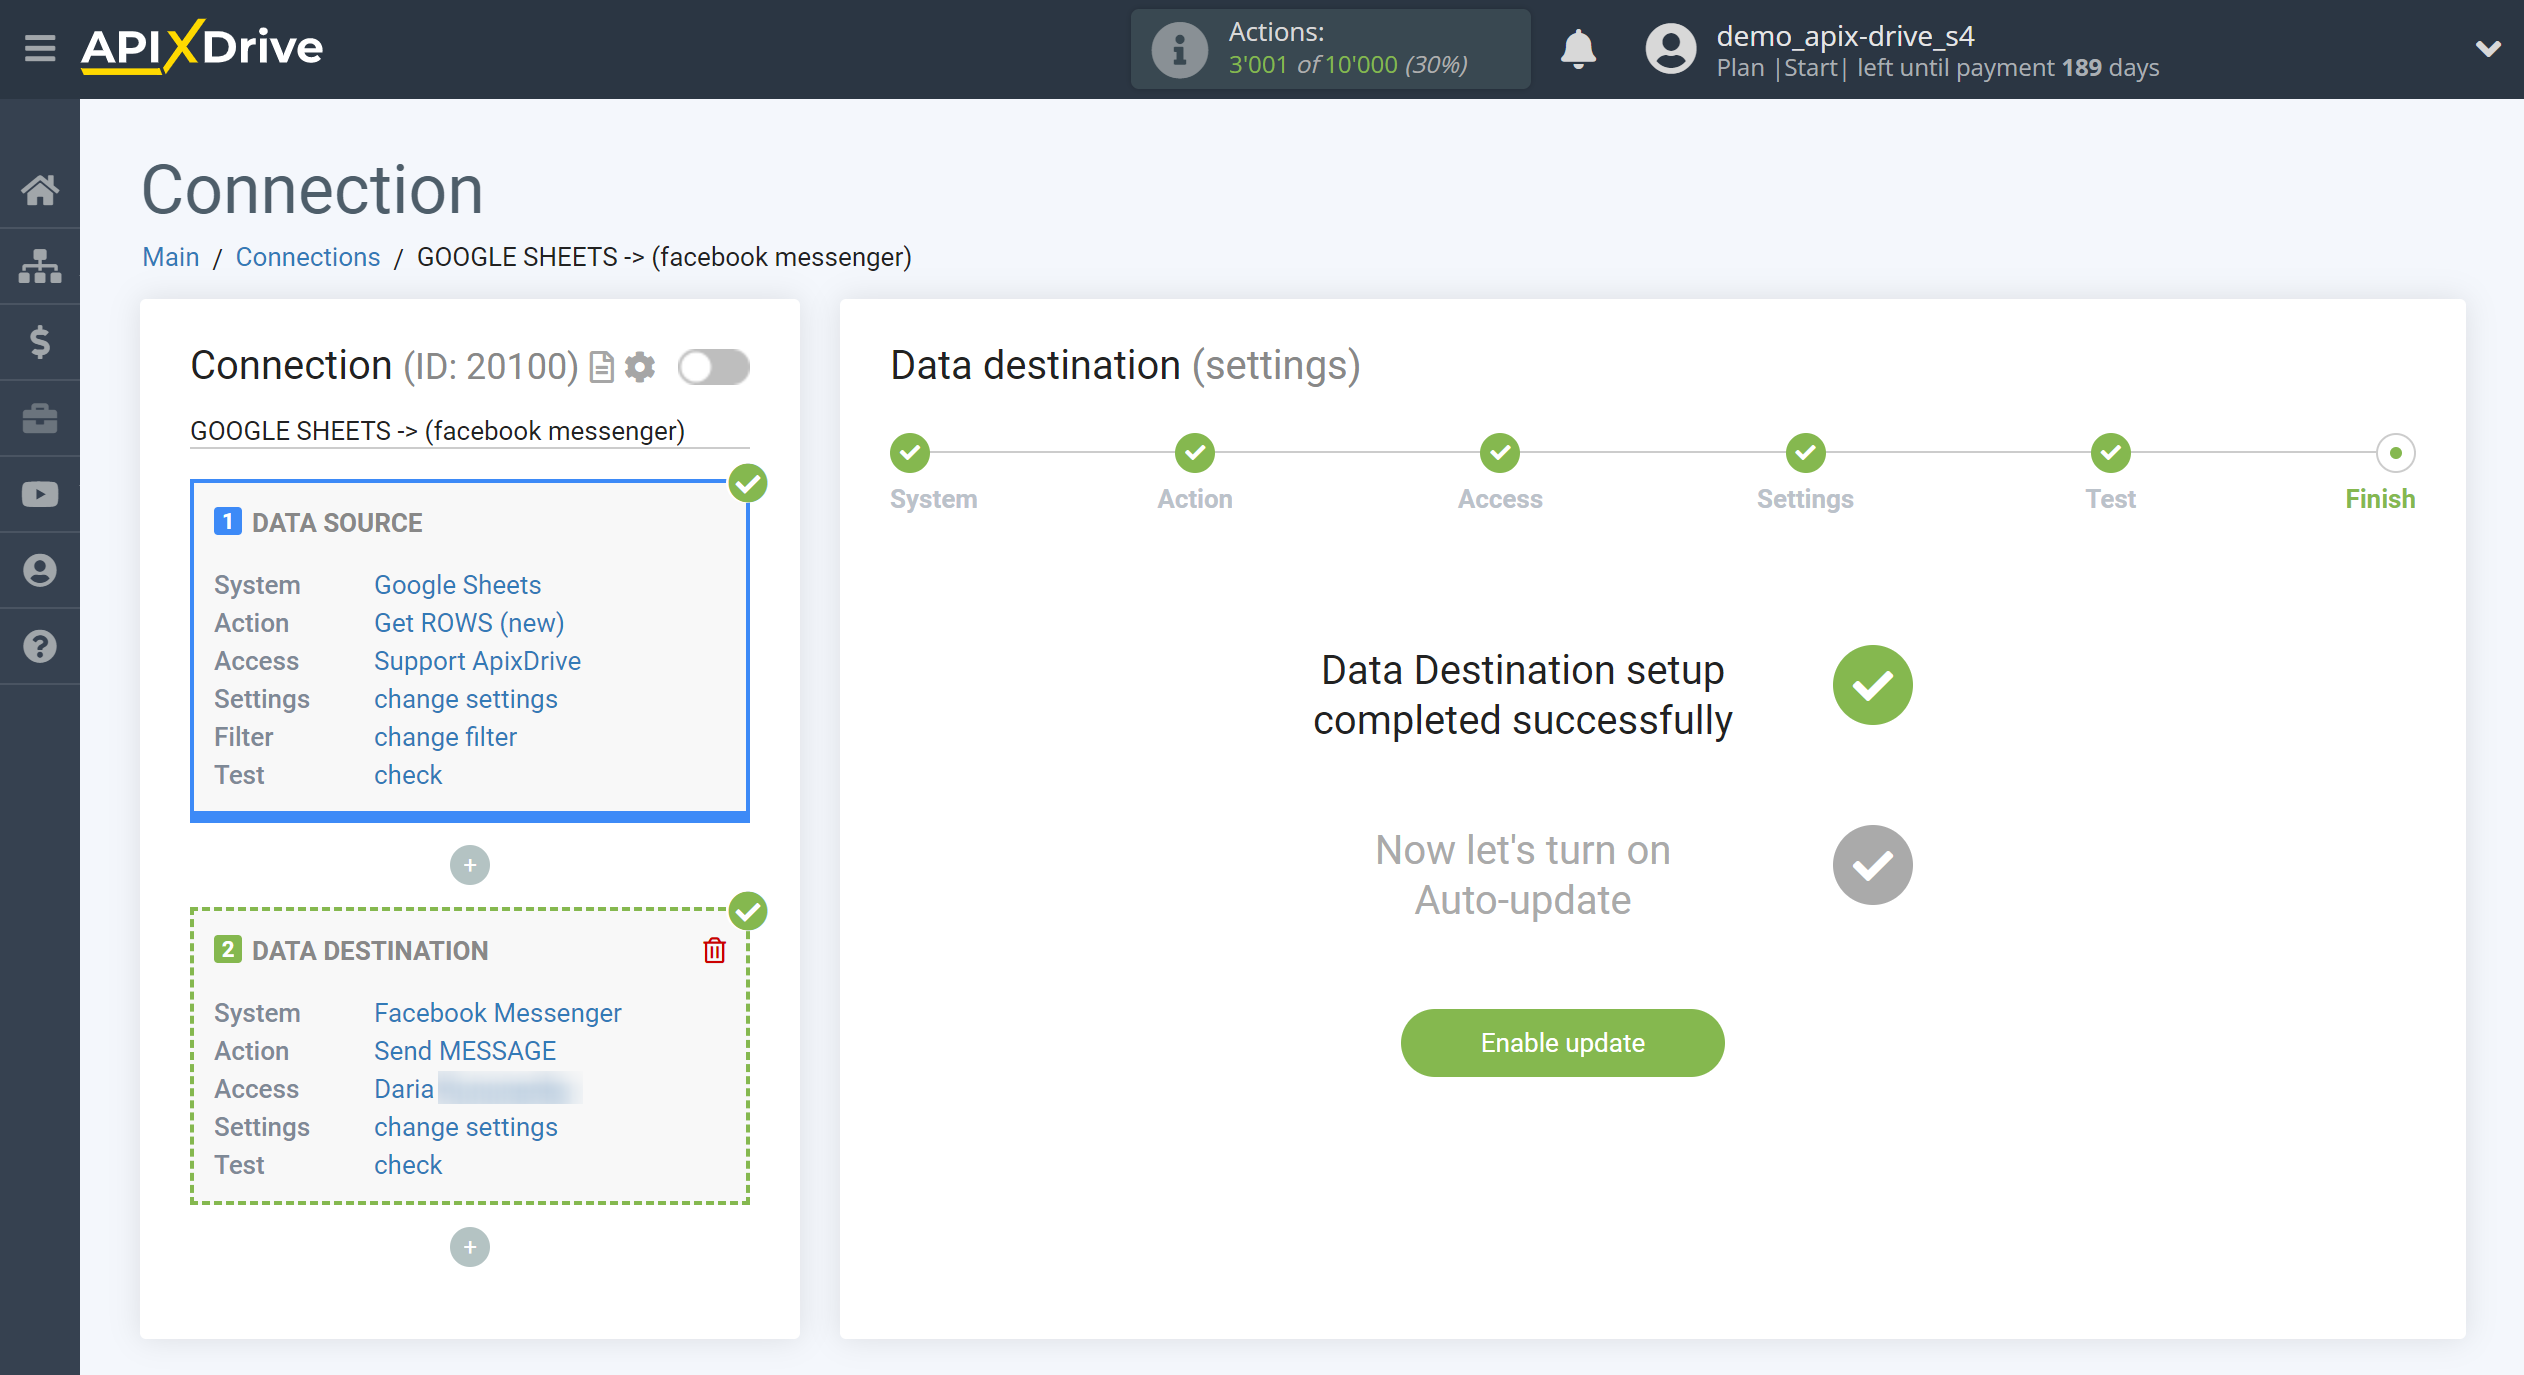Go to Action step
The image size is (2524, 1375).
click(1195, 453)
